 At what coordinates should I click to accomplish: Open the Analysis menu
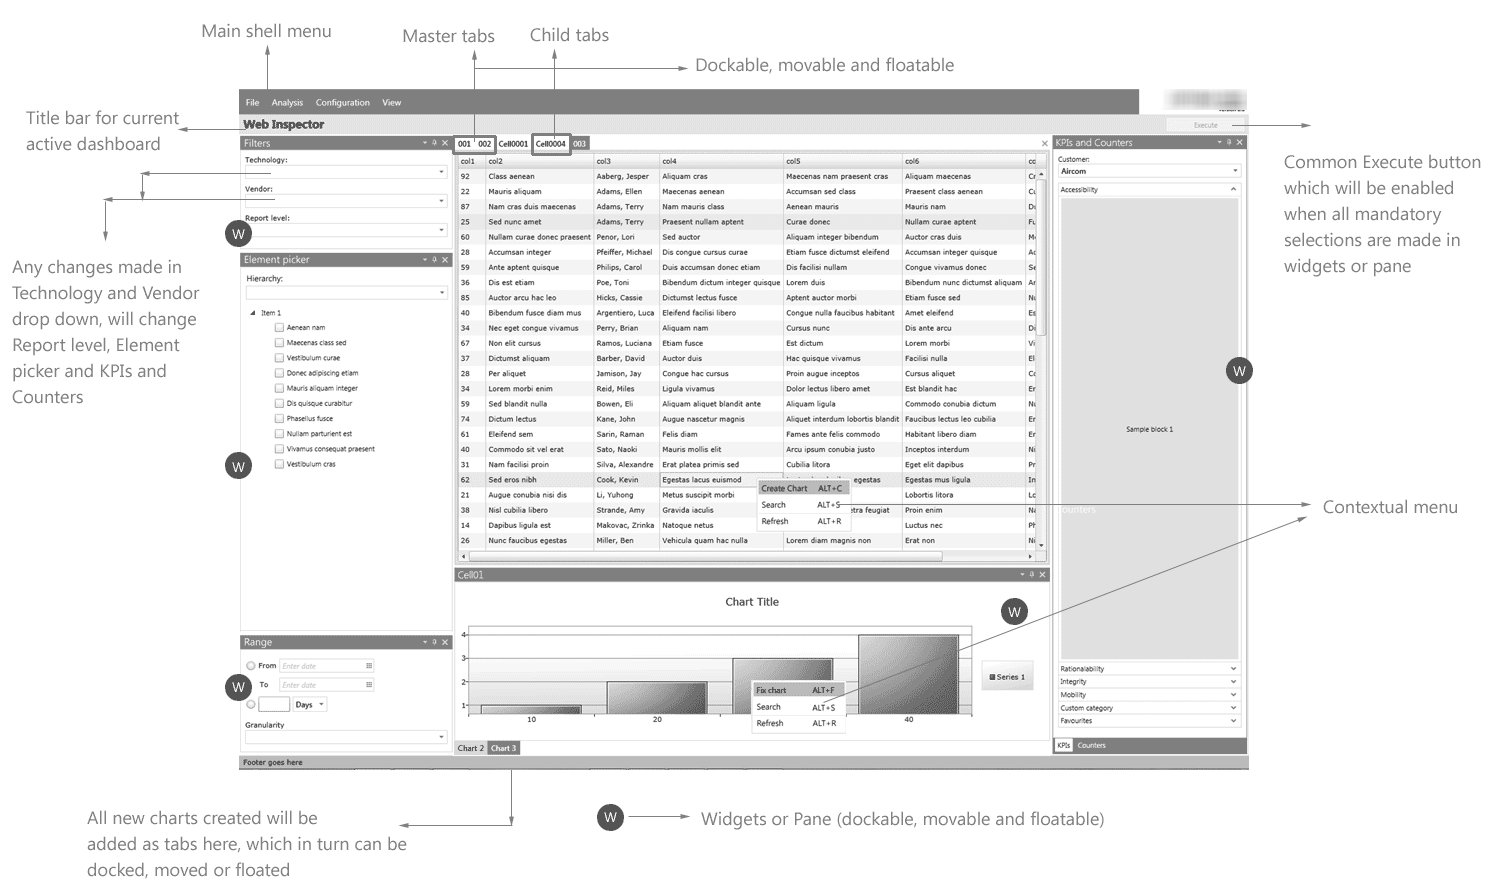[287, 103]
